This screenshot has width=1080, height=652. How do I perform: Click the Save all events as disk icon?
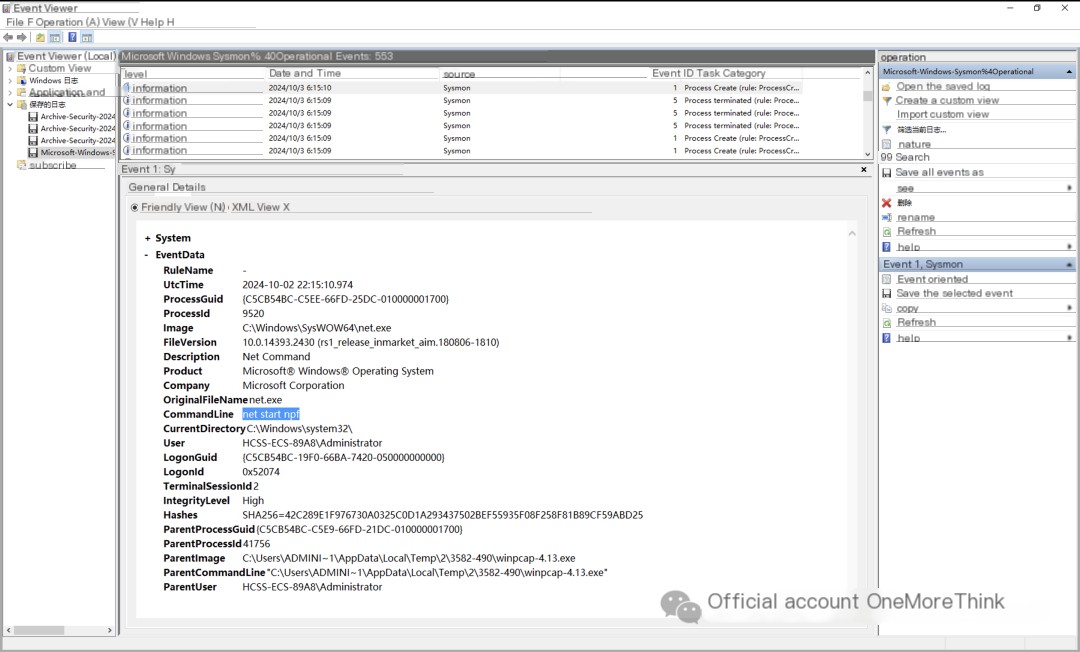click(x=886, y=173)
